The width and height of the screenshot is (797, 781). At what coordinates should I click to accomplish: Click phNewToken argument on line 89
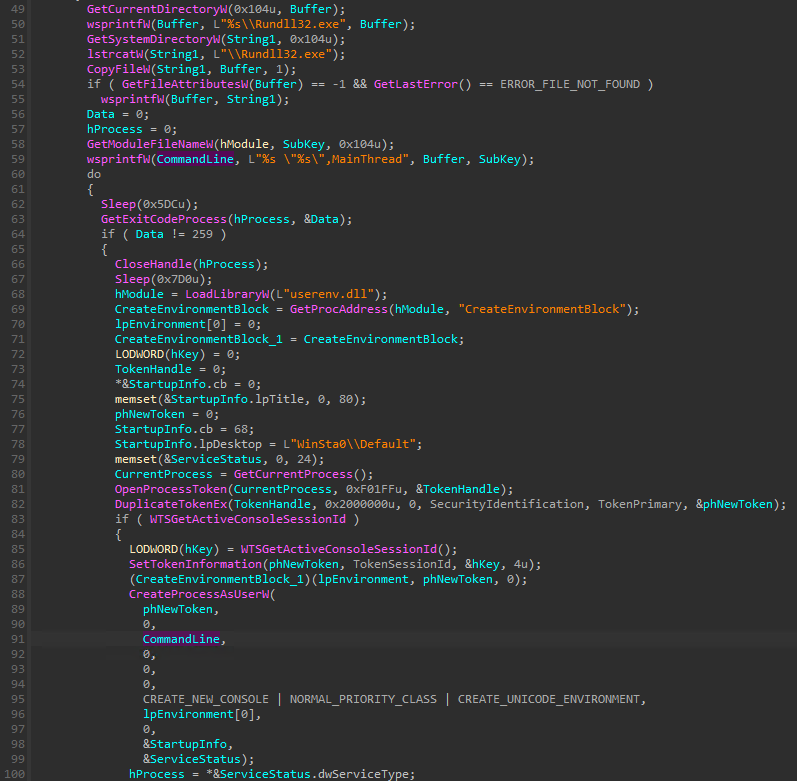[177, 609]
